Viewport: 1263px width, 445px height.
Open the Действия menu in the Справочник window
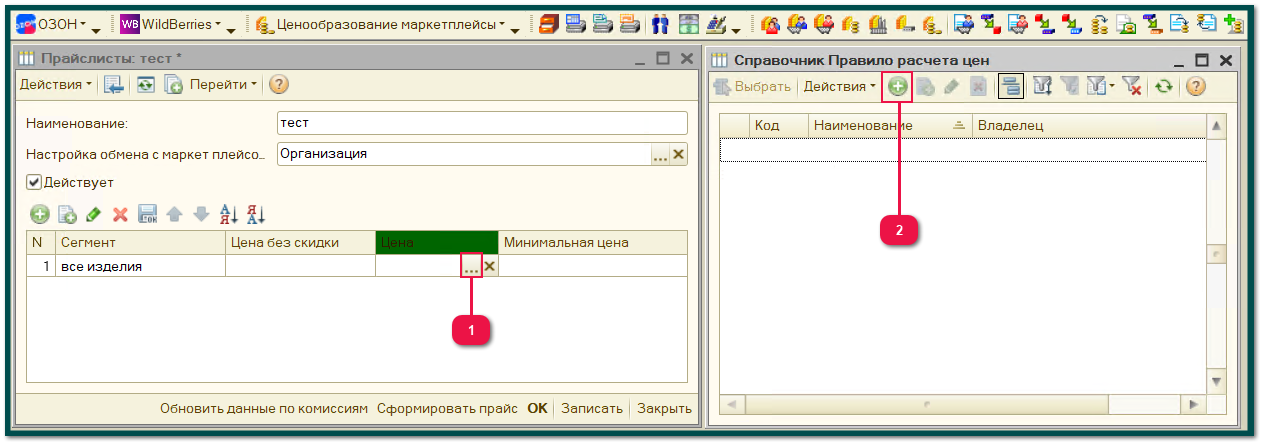click(x=840, y=87)
